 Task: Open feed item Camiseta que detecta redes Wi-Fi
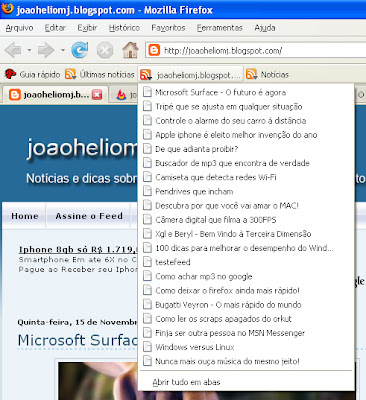pyautogui.click(x=245, y=177)
